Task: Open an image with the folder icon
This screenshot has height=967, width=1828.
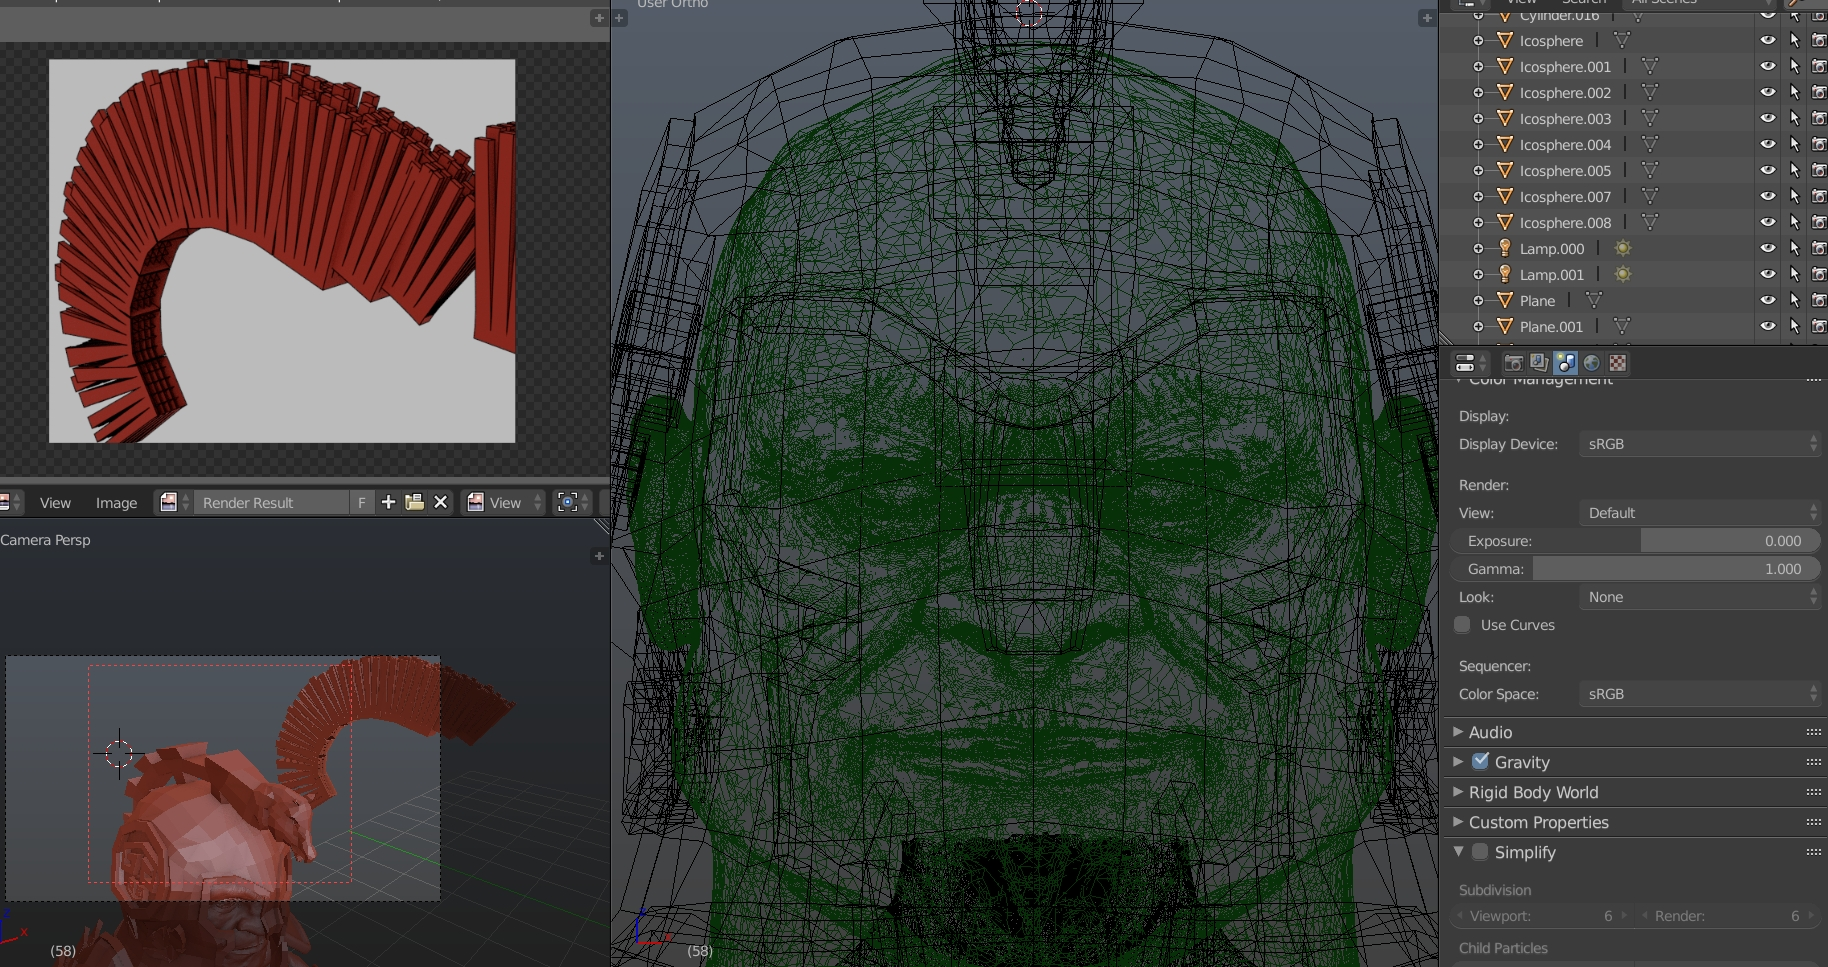Action: point(414,502)
